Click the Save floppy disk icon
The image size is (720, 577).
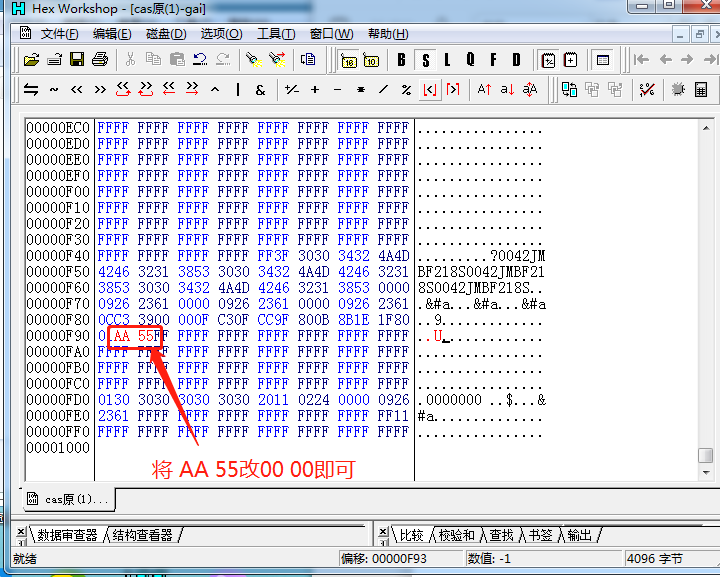click(77, 60)
